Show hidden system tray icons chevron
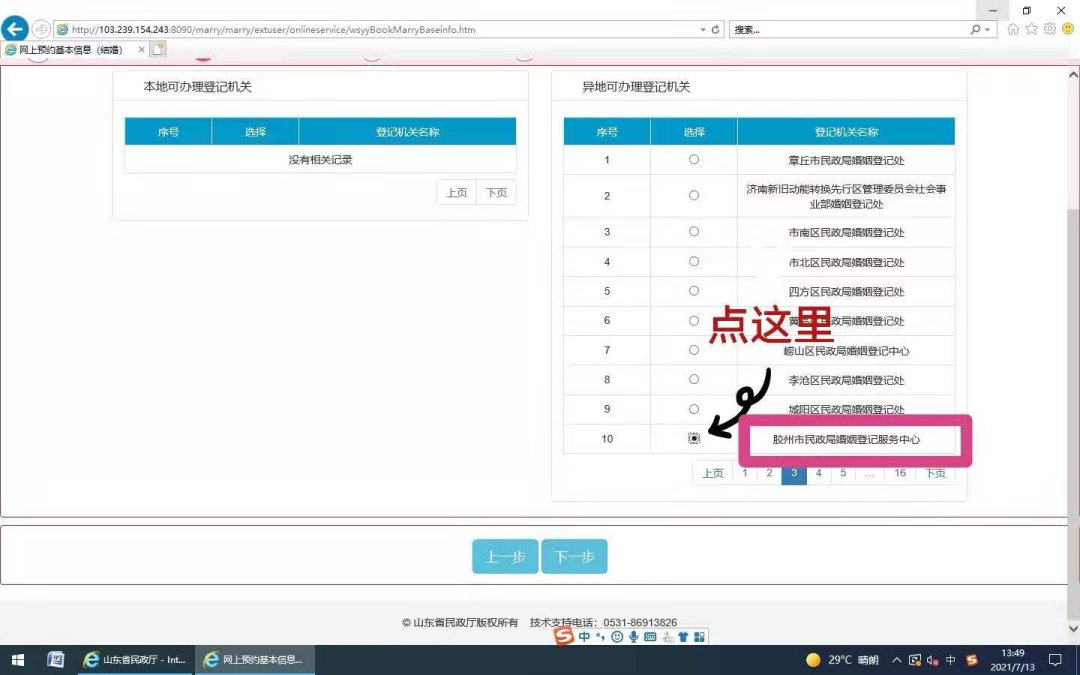Screen dimensions: 1080x675 (896, 660)
